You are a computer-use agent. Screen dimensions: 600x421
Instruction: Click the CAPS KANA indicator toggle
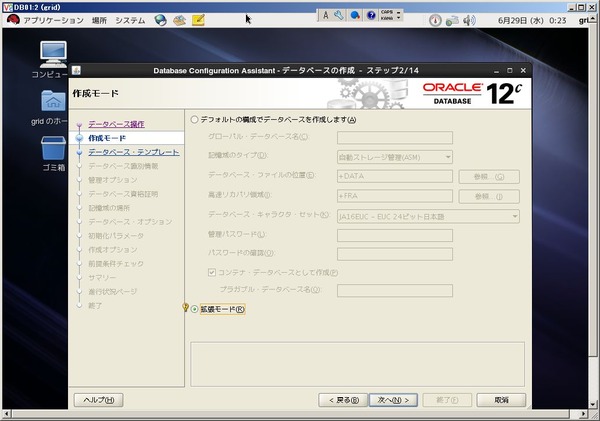pyautogui.click(x=390, y=15)
